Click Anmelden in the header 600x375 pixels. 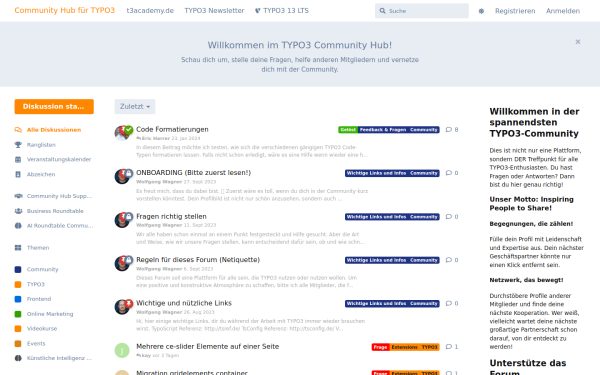[x=563, y=11]
